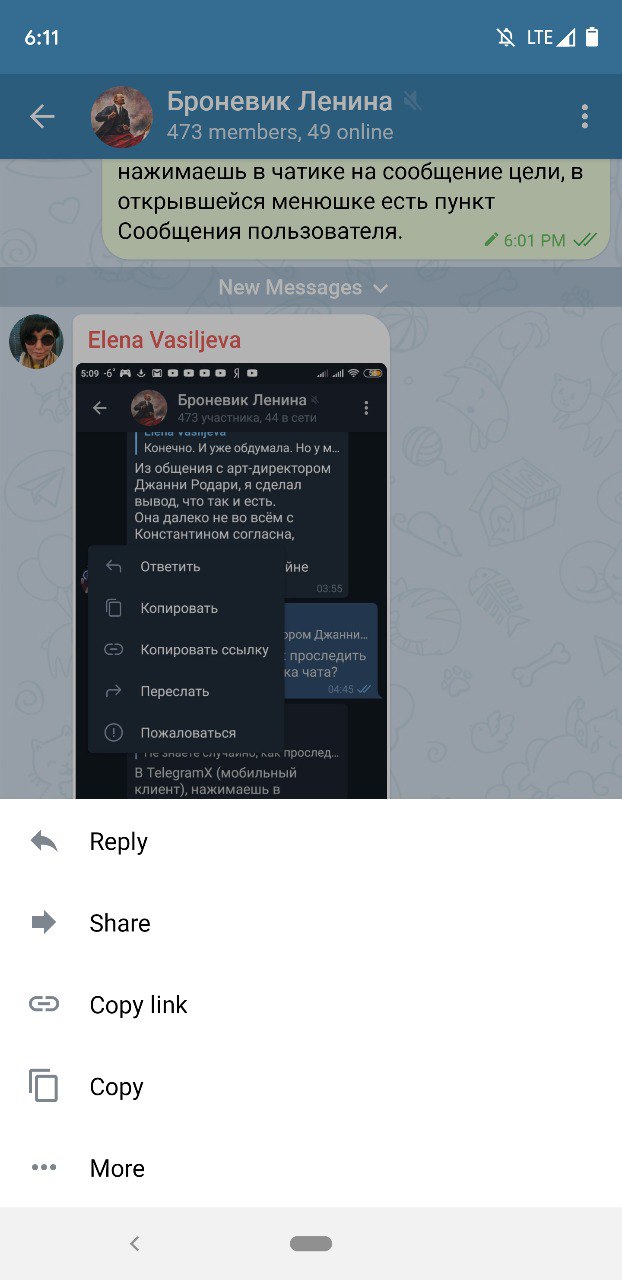This screenshot has width=622, height=1280.
Task: Tap the Copy pages icon
Action: click(44, 1086)
